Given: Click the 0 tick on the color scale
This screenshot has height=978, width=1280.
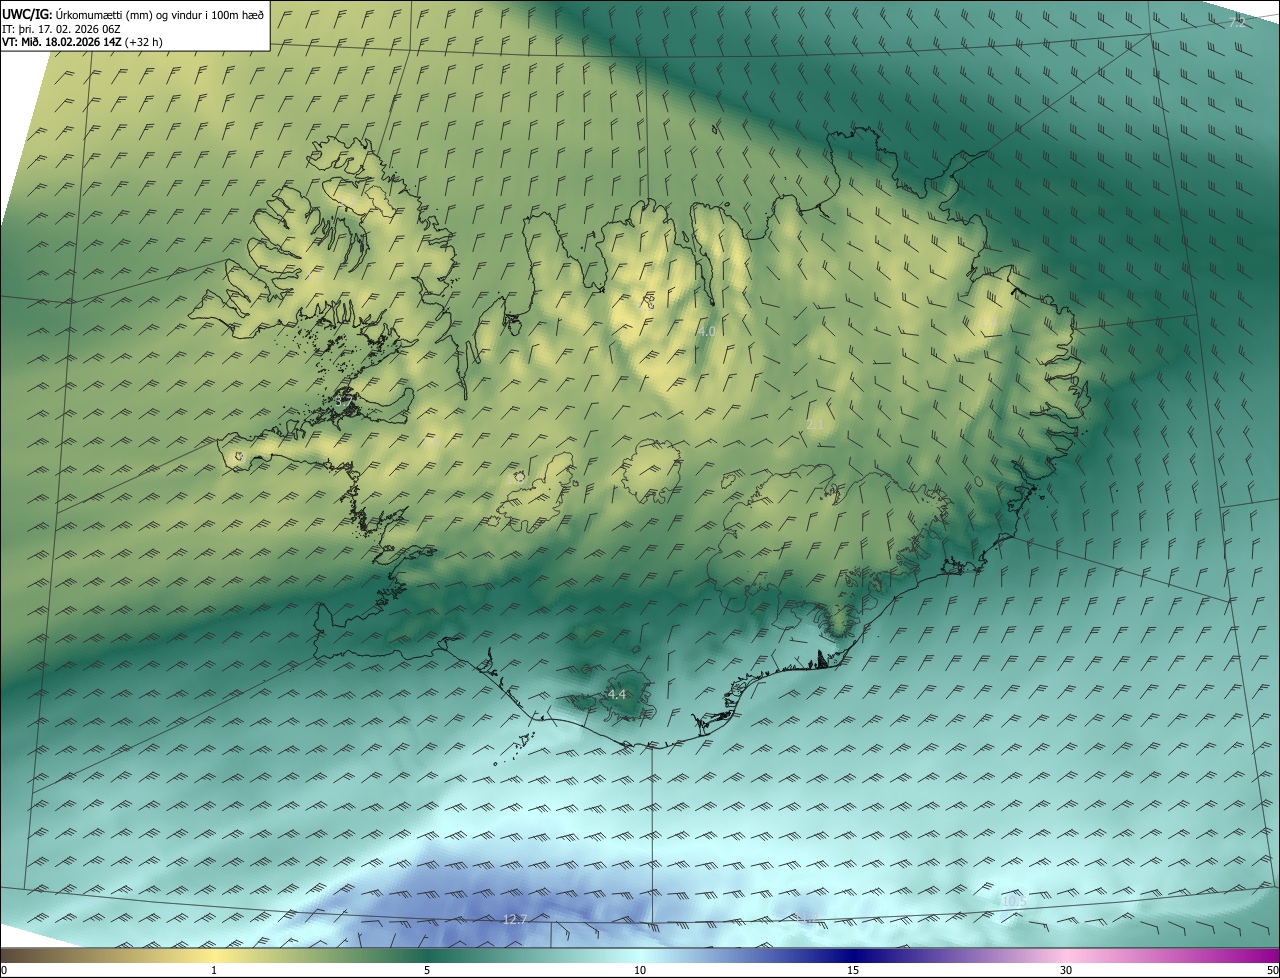Looking at the screenshot, I should [x=4, y=970].
